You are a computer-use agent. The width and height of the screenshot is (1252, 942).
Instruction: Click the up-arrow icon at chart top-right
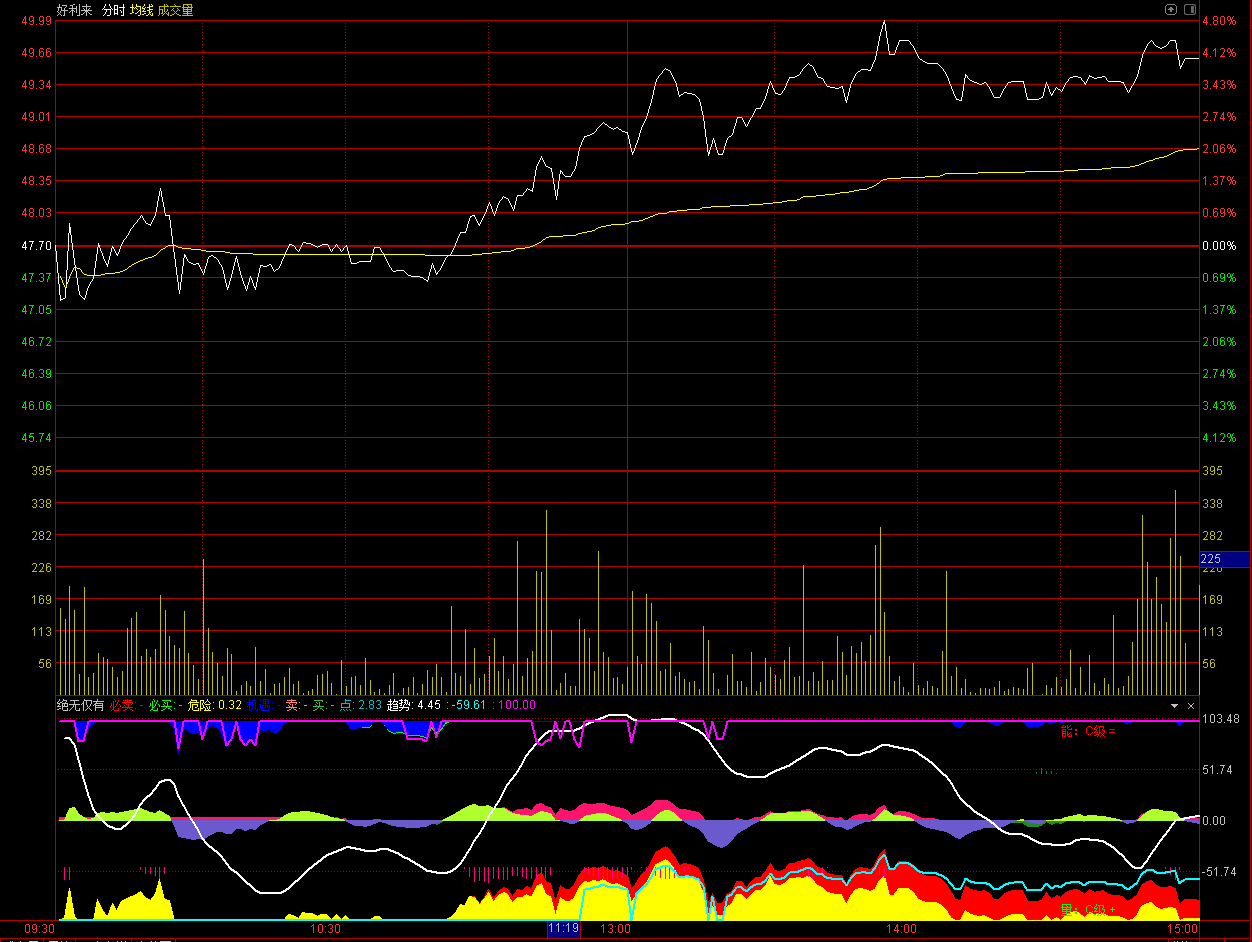click(x=1171, y=9)
